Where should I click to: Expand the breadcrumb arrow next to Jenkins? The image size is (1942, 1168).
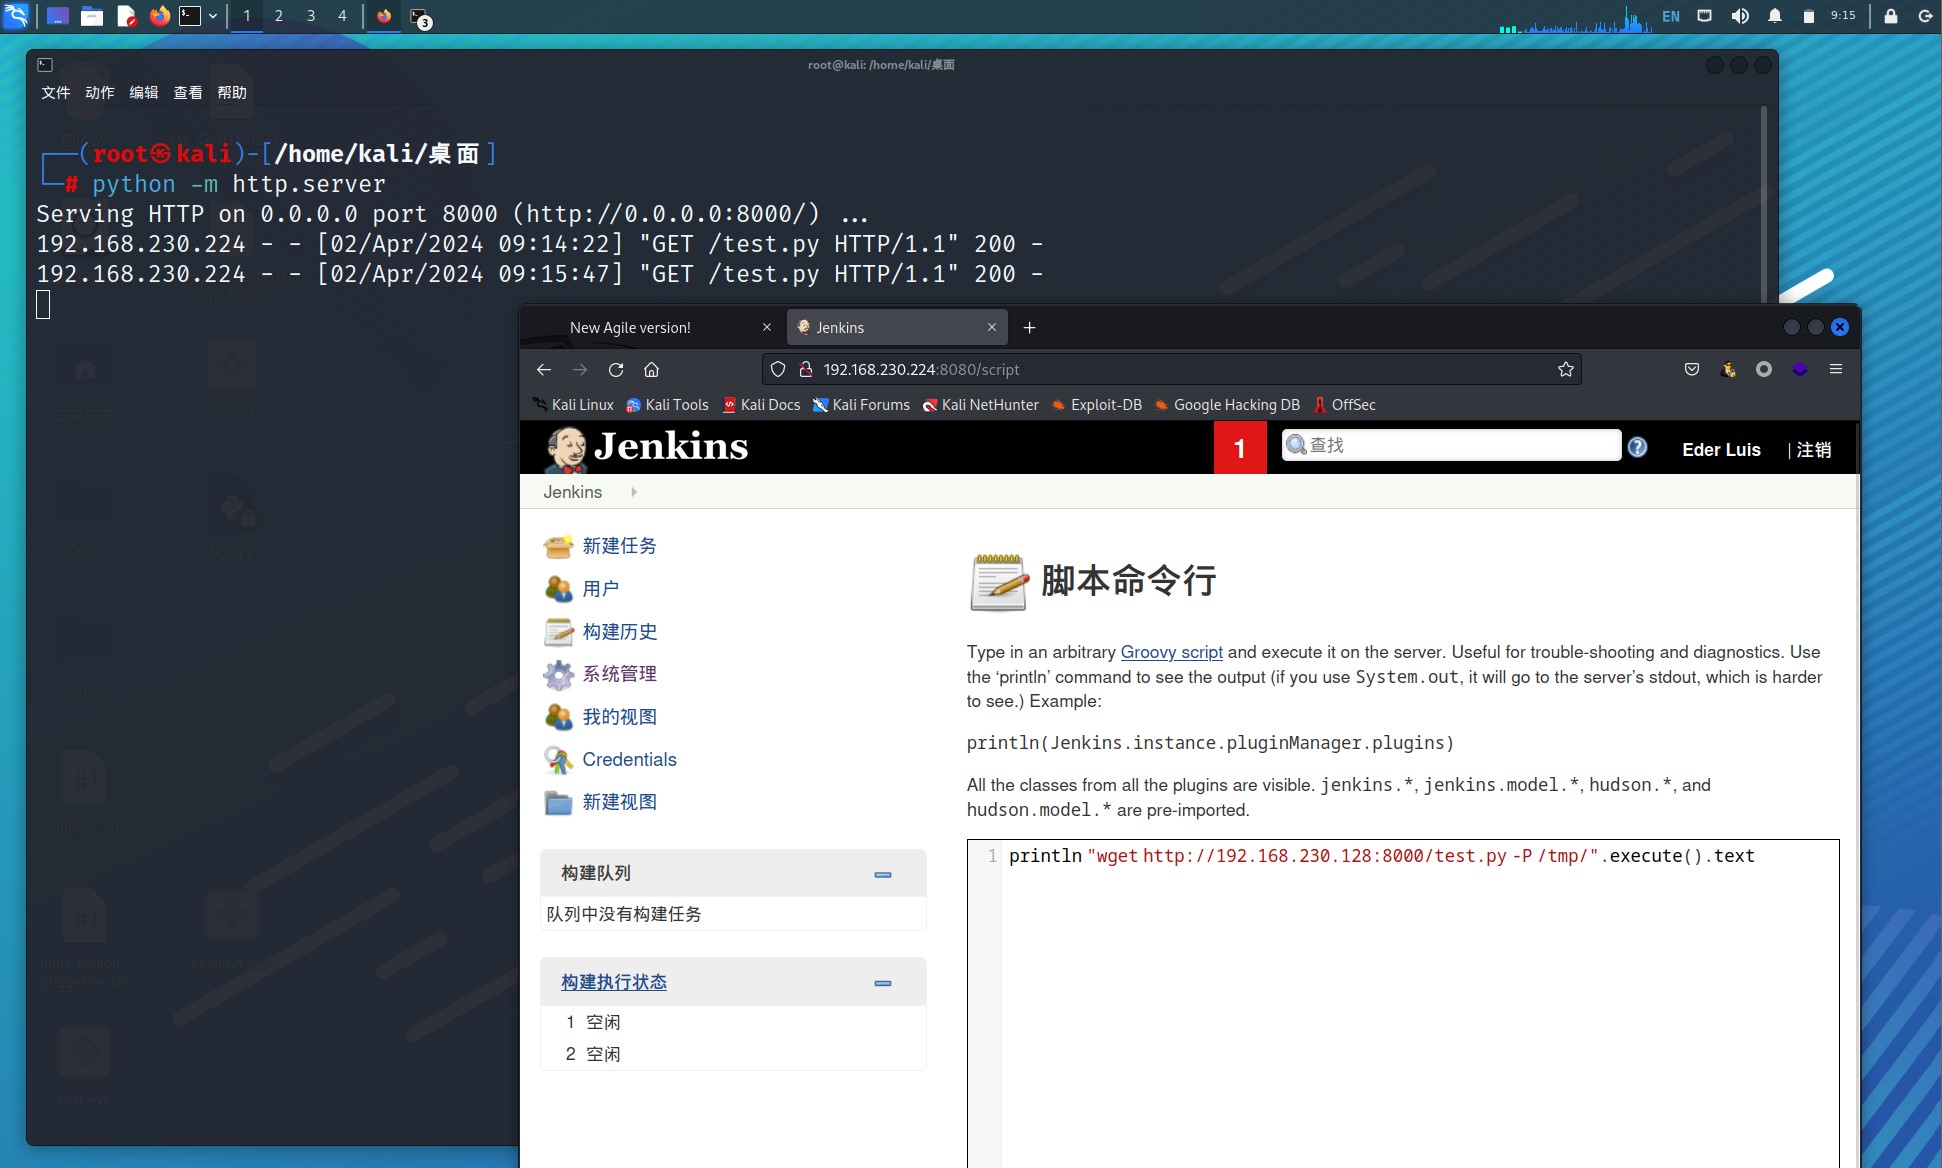(634, 492)
